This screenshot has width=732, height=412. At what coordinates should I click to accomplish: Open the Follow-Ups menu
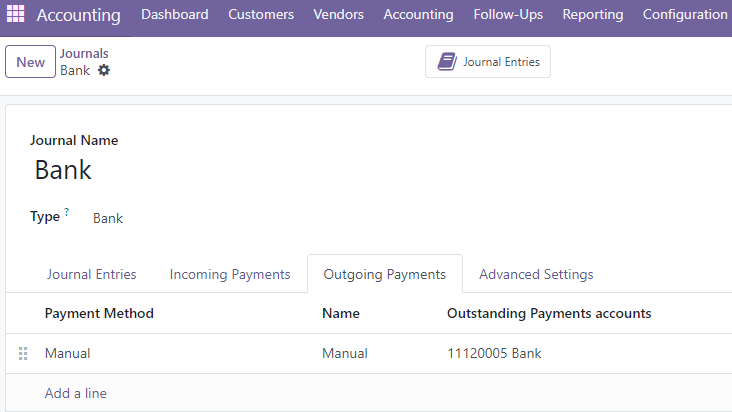(x=508, y=14)
